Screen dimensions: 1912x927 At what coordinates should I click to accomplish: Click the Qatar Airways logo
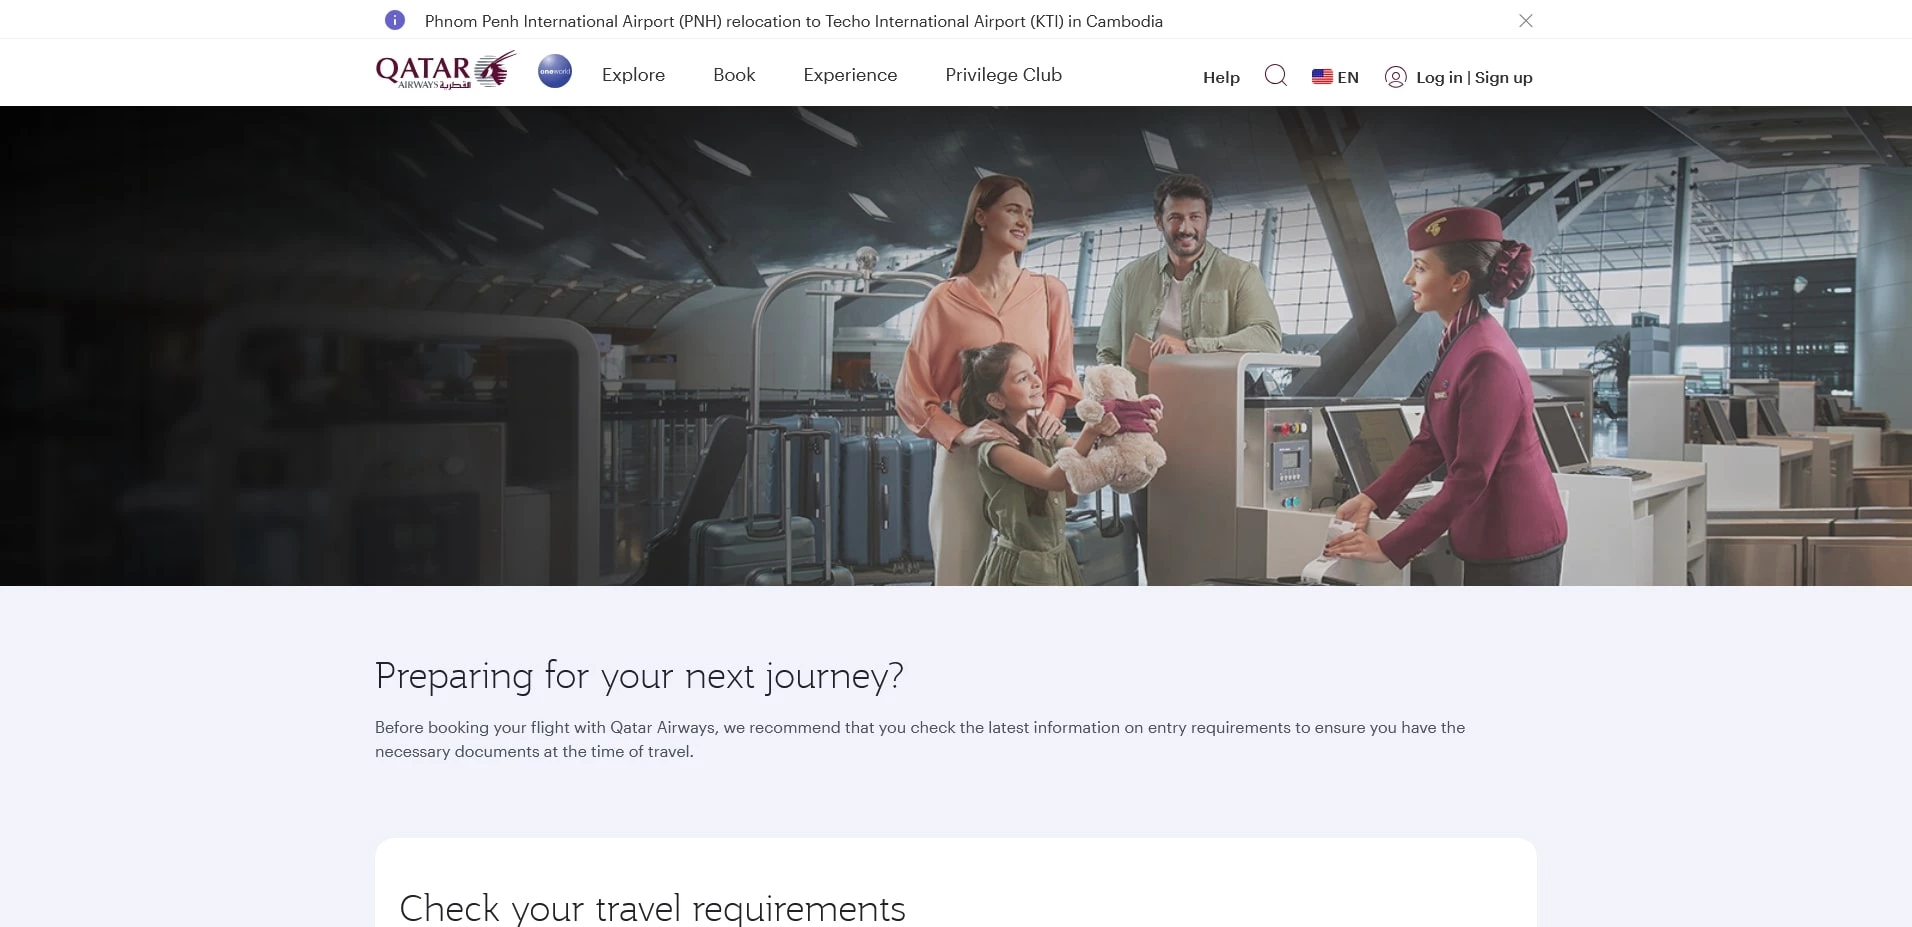444,70
